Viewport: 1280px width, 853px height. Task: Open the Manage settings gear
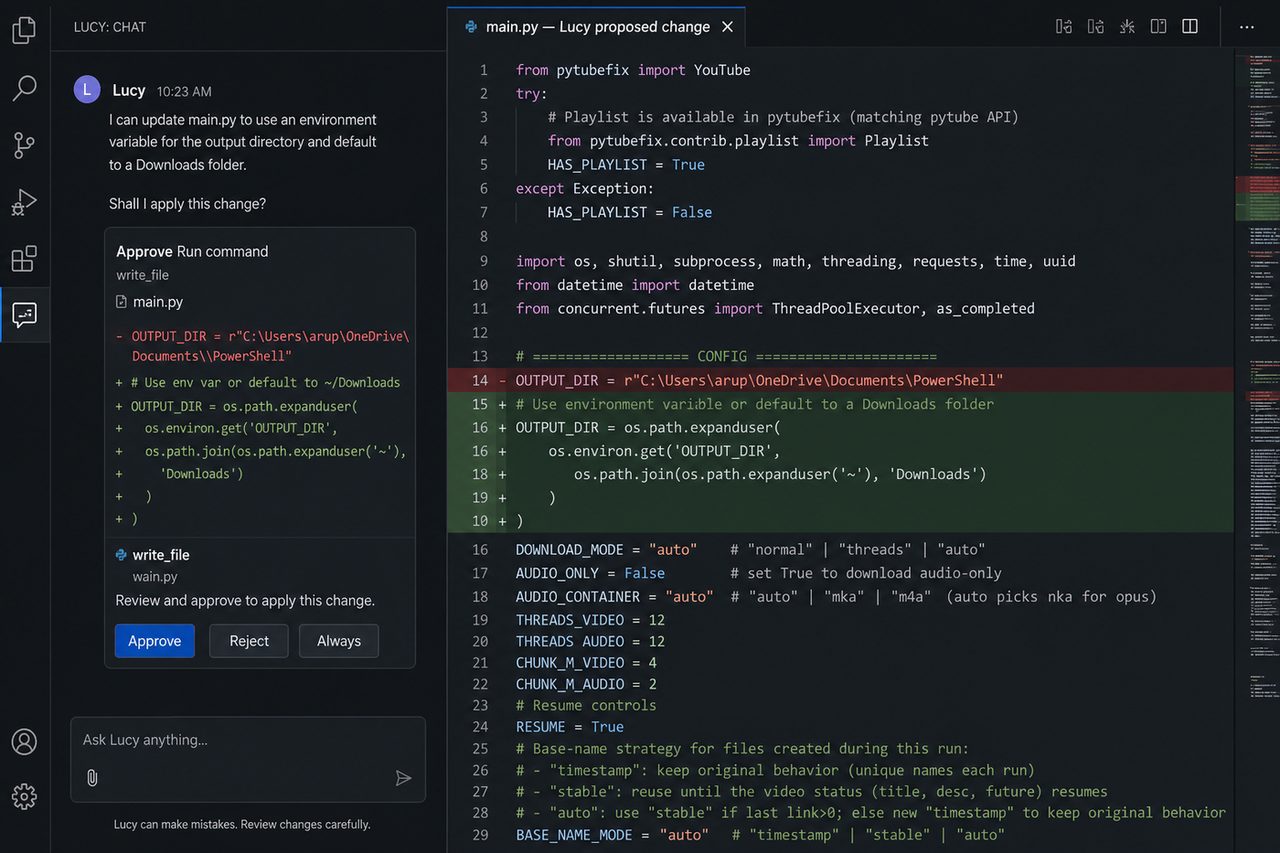(x=24, y=796)
